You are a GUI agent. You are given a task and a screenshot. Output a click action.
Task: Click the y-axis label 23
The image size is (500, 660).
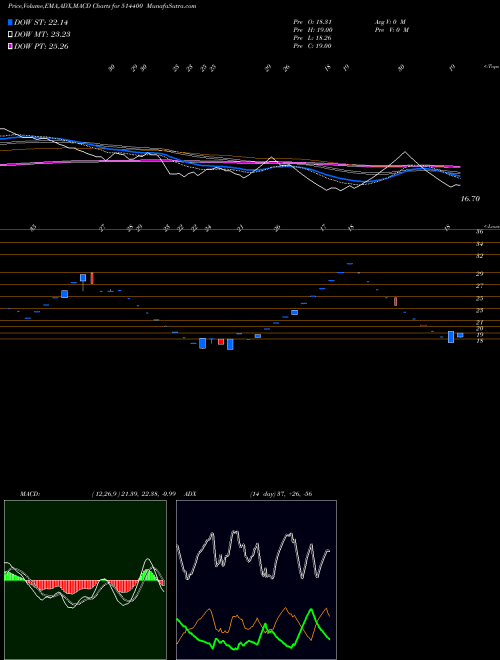(479, 311)
